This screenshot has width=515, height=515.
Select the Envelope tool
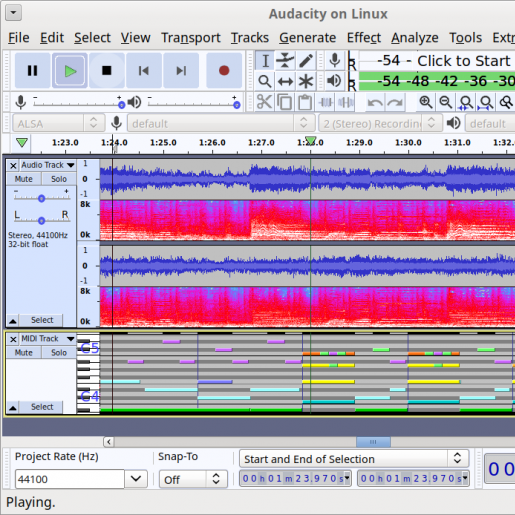coord(285,61)
